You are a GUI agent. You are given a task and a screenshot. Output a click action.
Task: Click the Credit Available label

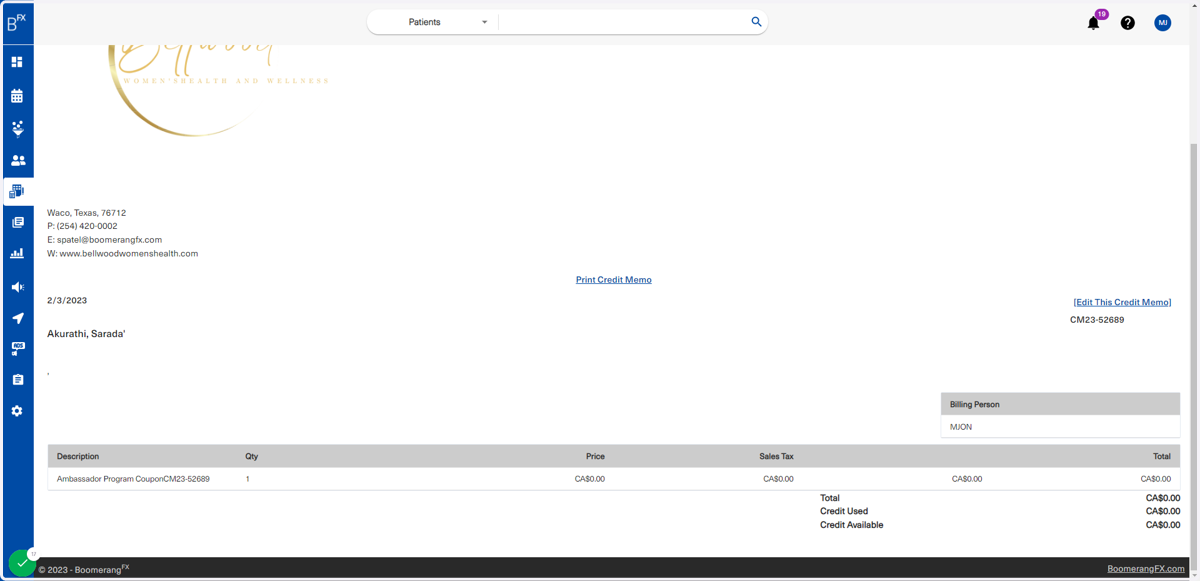point(852,525)
